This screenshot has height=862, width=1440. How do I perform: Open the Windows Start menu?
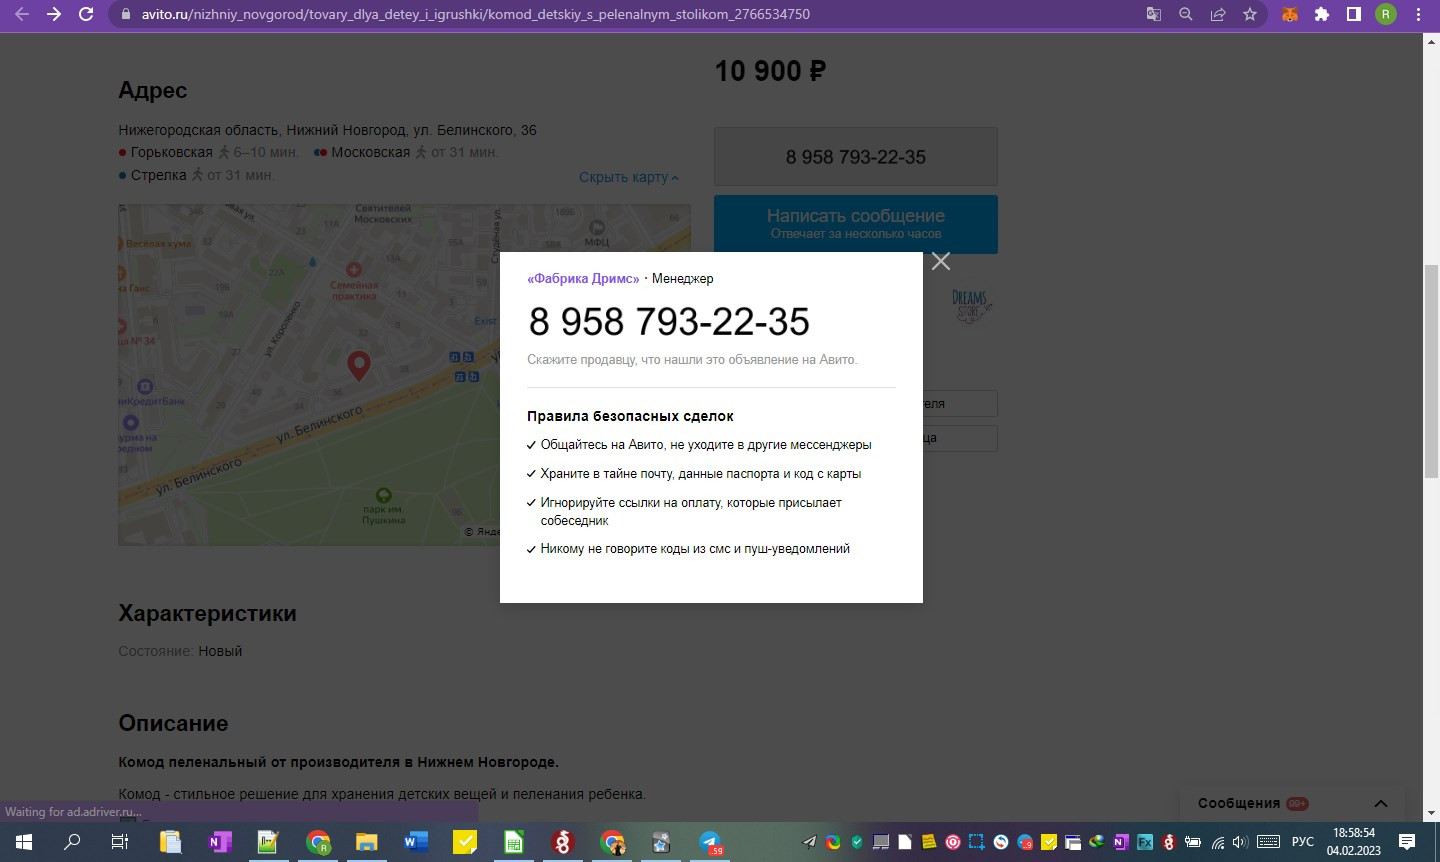point(24,842)
